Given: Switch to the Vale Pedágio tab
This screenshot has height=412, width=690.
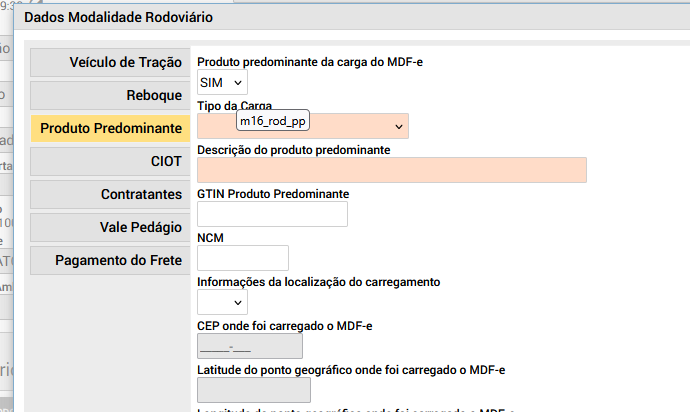Looking at the screenshot, I should (x=110, y=227).
